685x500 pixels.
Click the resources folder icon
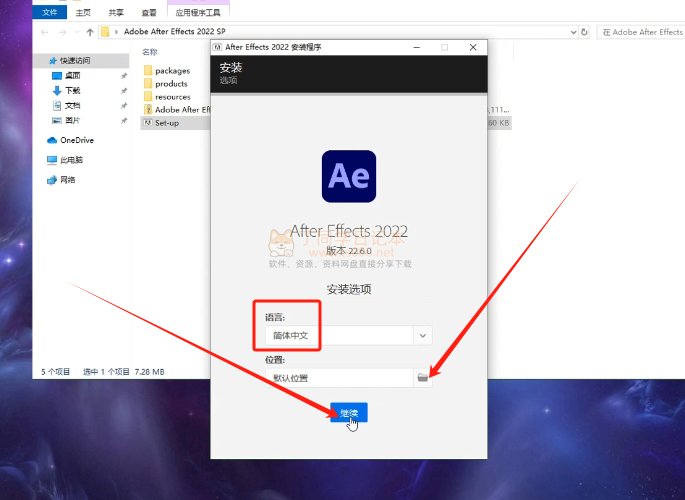148,97
